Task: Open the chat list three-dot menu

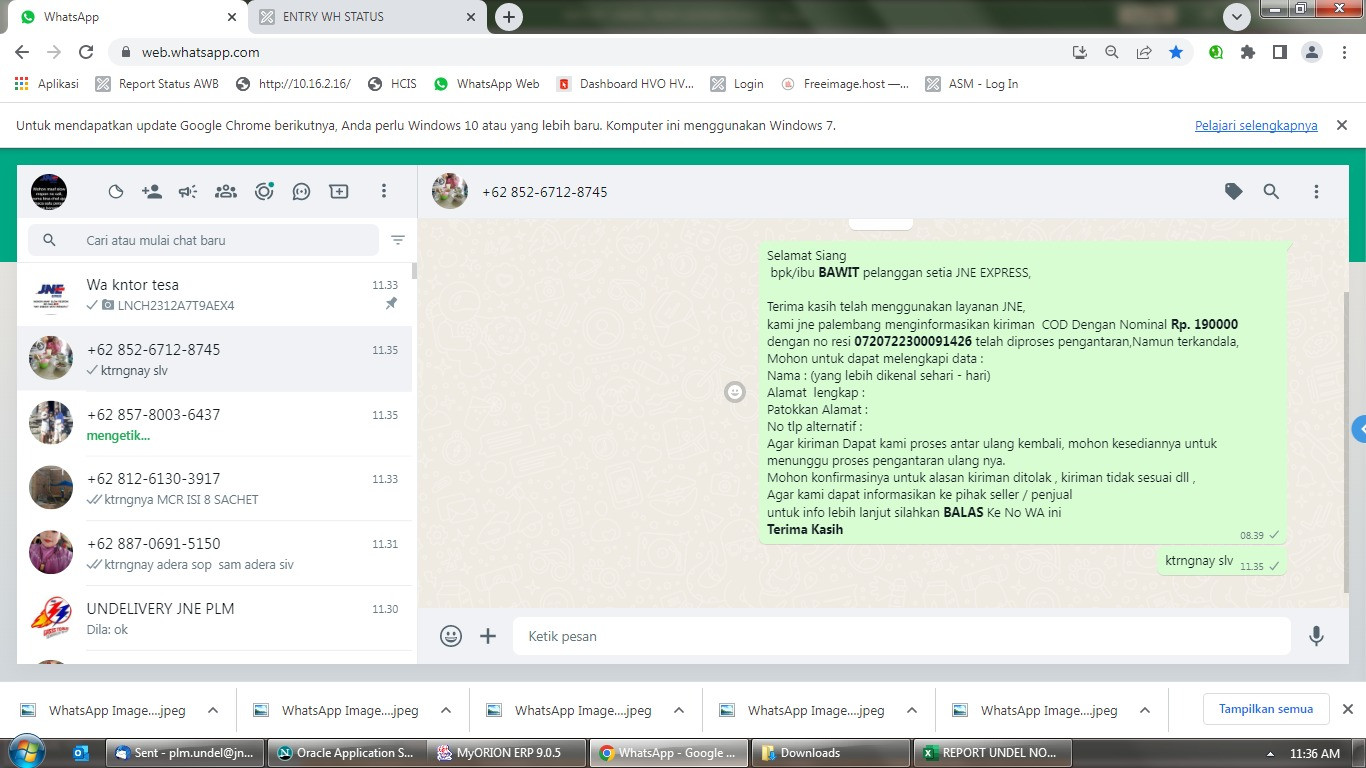Action: click(x=384, y=191)
